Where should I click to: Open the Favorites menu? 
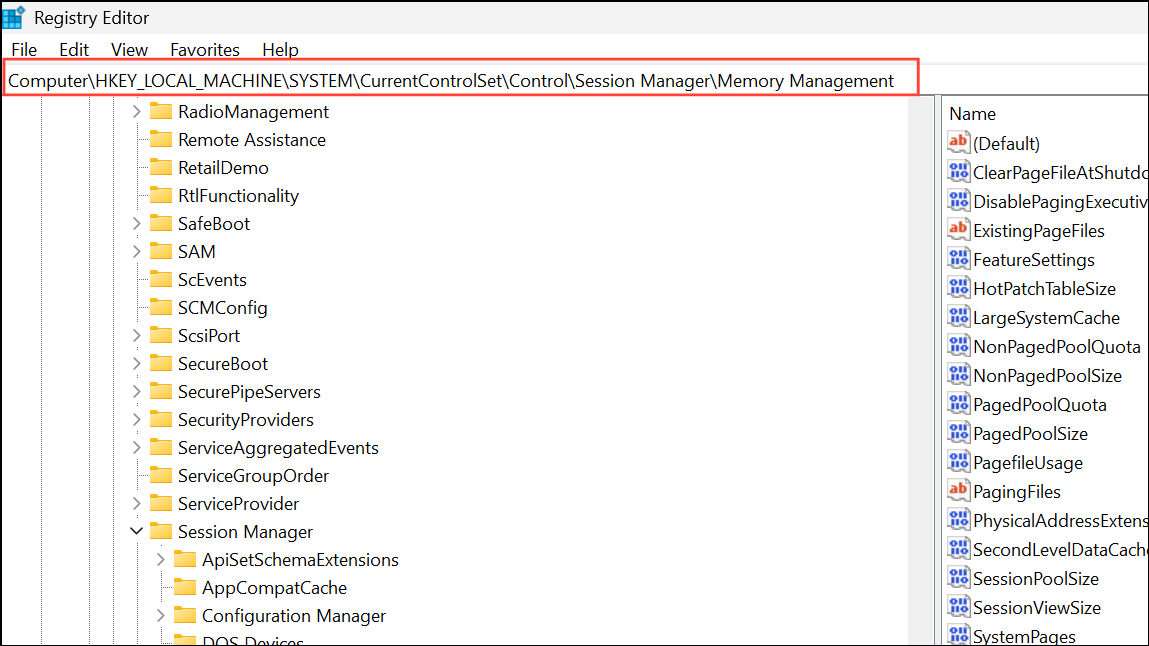click(x=204, y=49)
